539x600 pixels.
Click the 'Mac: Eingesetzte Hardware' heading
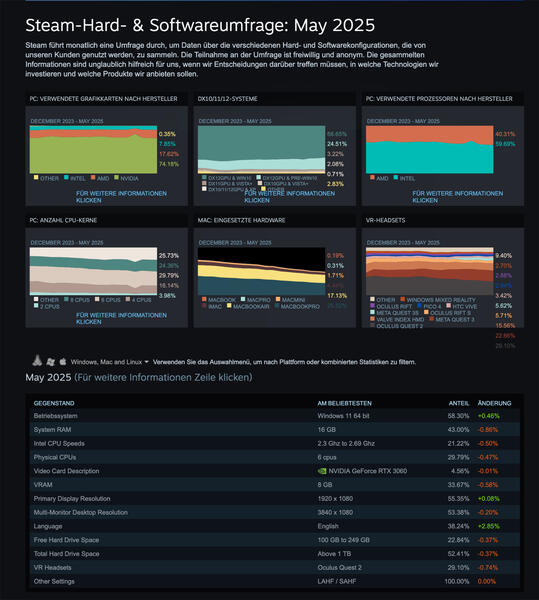241,220
